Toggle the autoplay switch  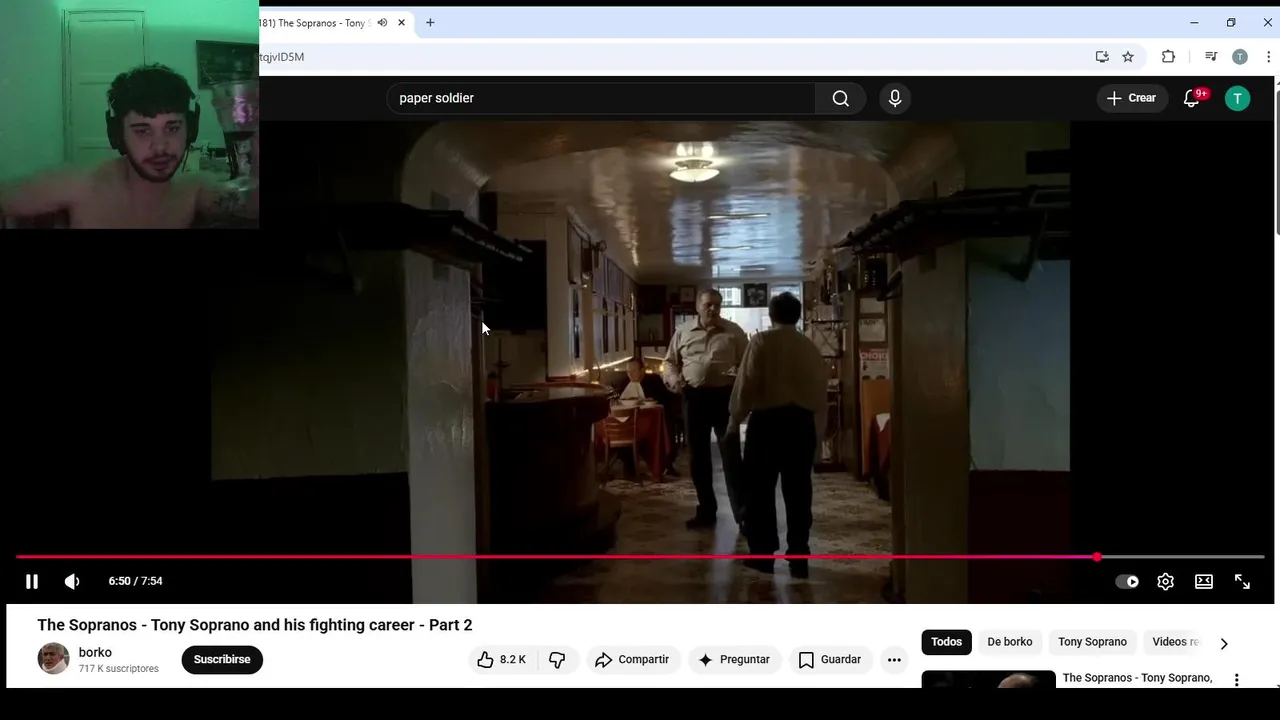pos(1127,581)
